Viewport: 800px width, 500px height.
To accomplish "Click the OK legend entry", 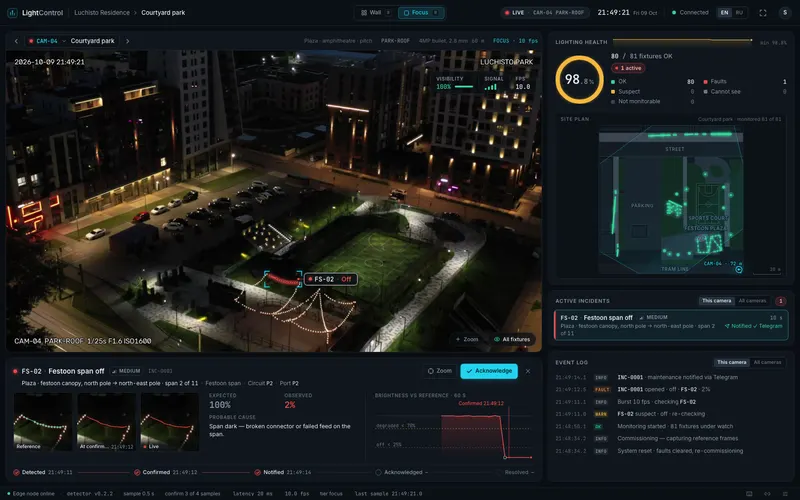I will coord(653,82).
